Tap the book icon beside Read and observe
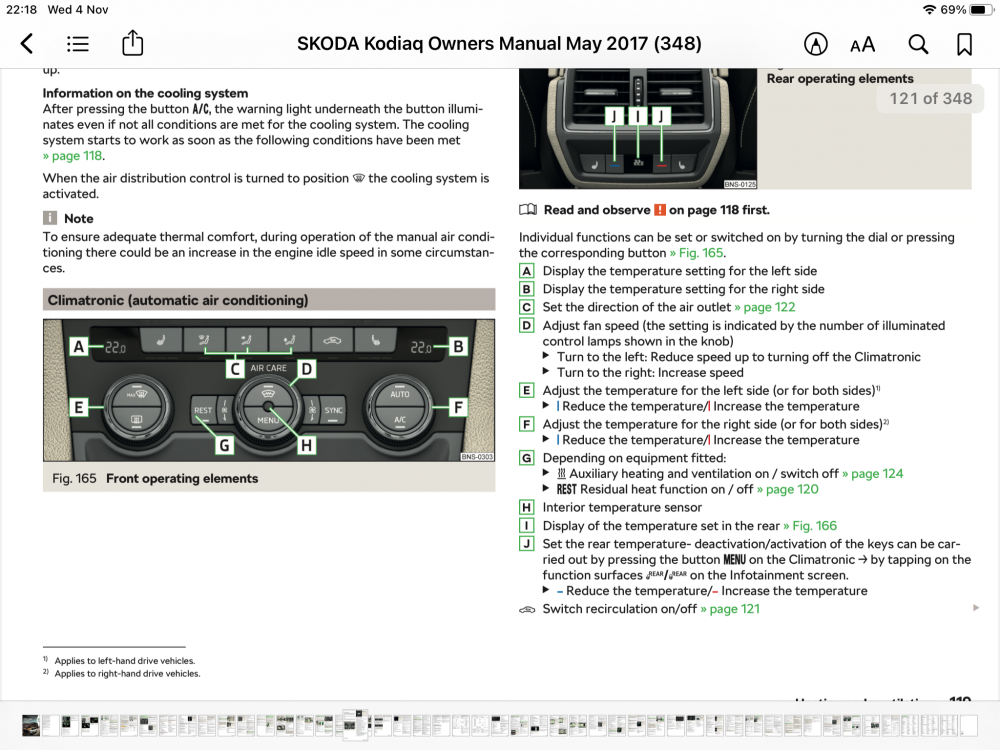This screenshot has height=750, width=1000. tap(527, 210)
